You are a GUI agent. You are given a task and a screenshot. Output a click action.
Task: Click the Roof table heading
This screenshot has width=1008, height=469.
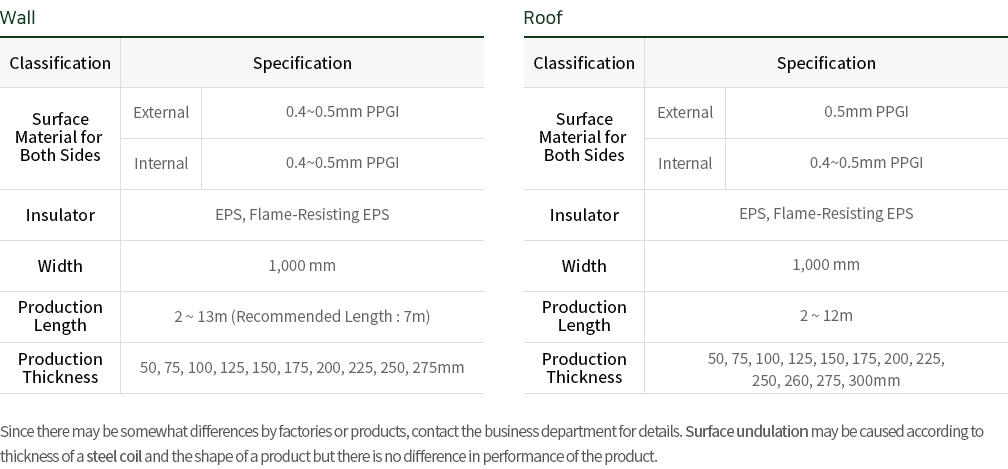coord(543,18)
